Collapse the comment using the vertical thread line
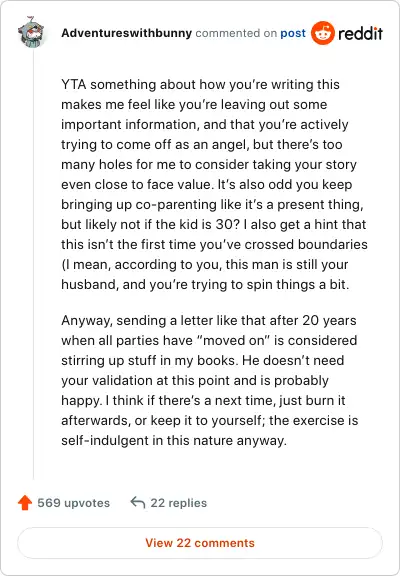The height and width of the screenshot is (576, 400). 33,264
